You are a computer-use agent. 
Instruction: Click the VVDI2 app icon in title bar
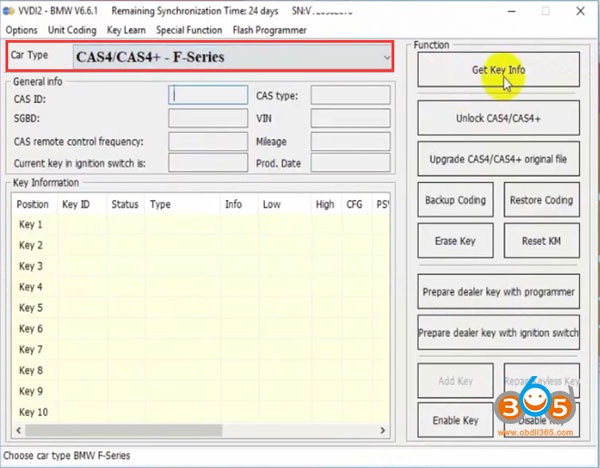coord(8,11)
